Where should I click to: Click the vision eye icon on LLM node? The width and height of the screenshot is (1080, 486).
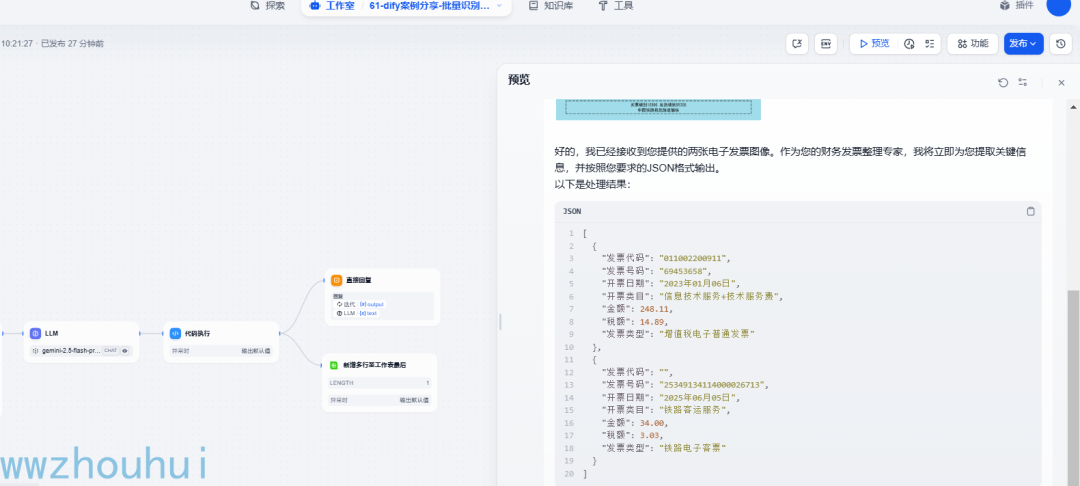click(x=125, y=350)
